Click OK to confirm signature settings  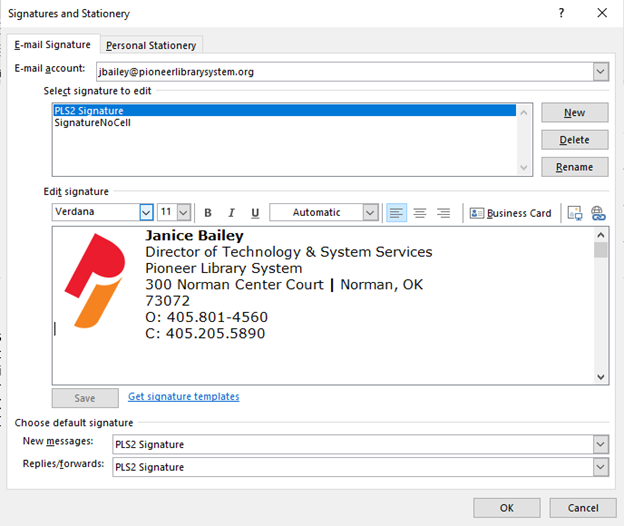tap(507, 508)
